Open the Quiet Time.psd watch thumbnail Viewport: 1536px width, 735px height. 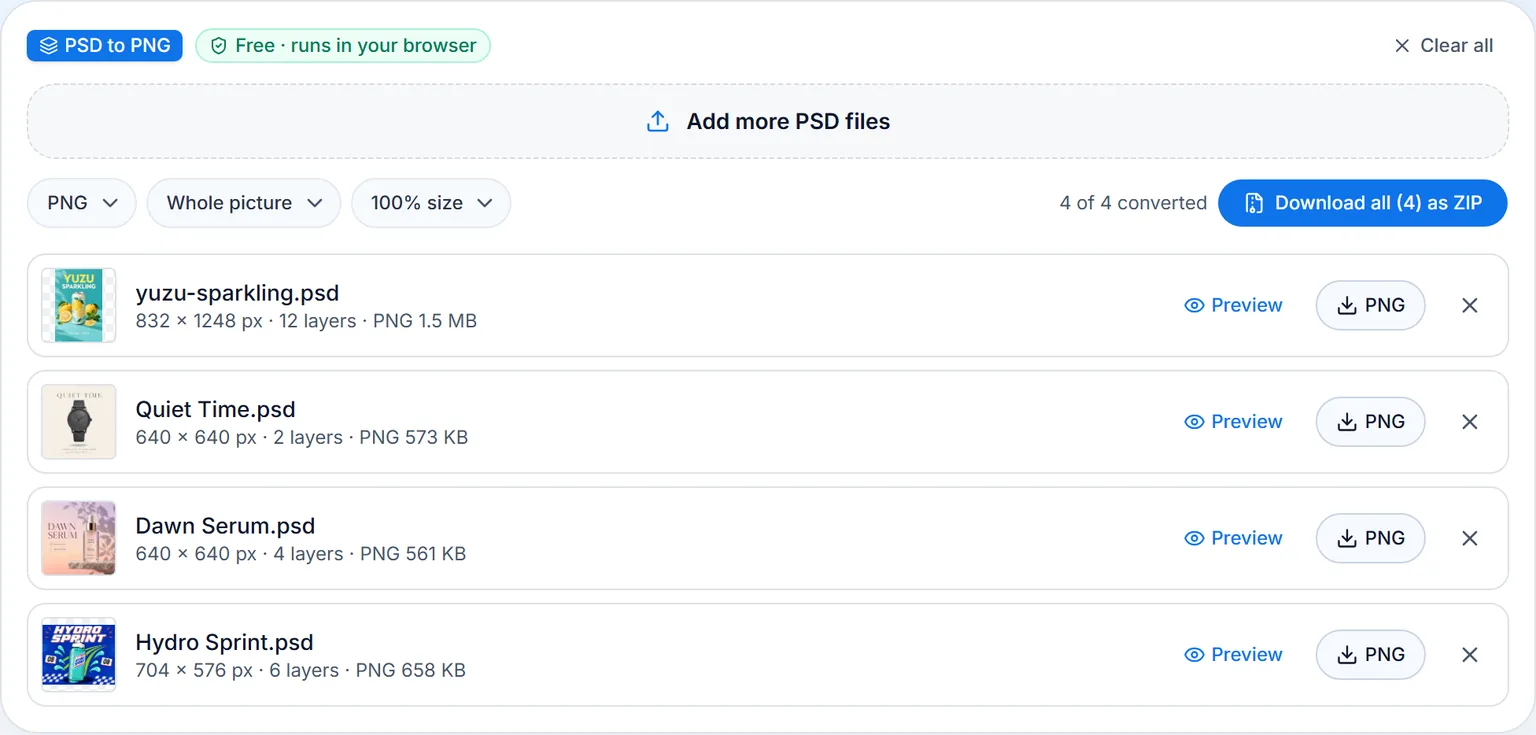point(79,422)
